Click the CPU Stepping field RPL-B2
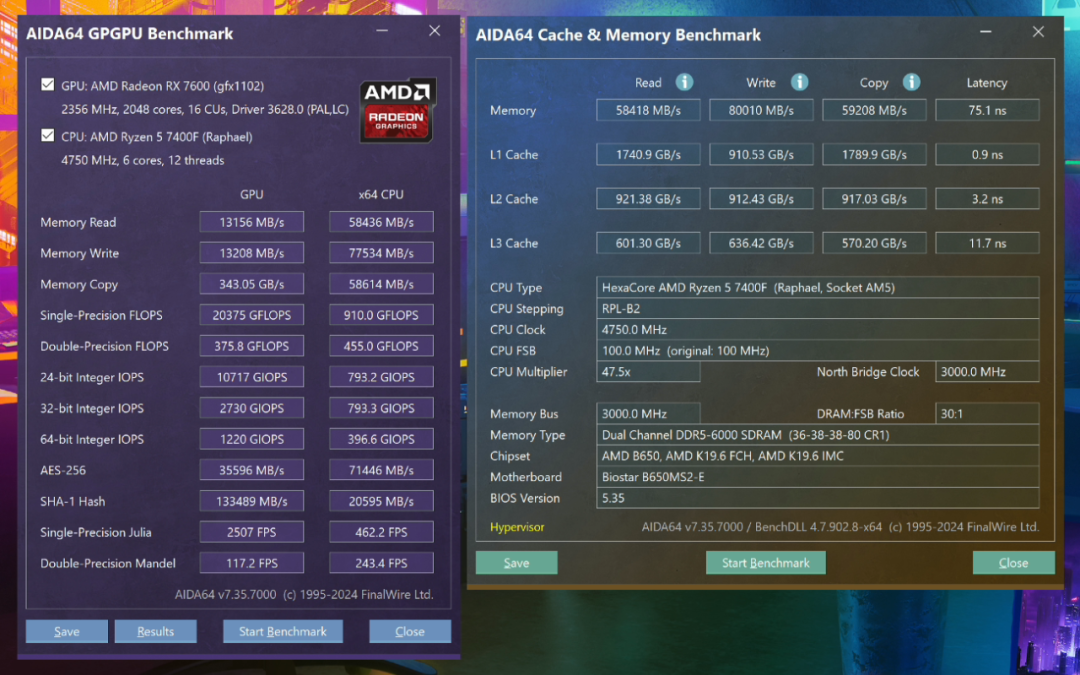This screenshot has width=1080, height=675. coord(818,309)
